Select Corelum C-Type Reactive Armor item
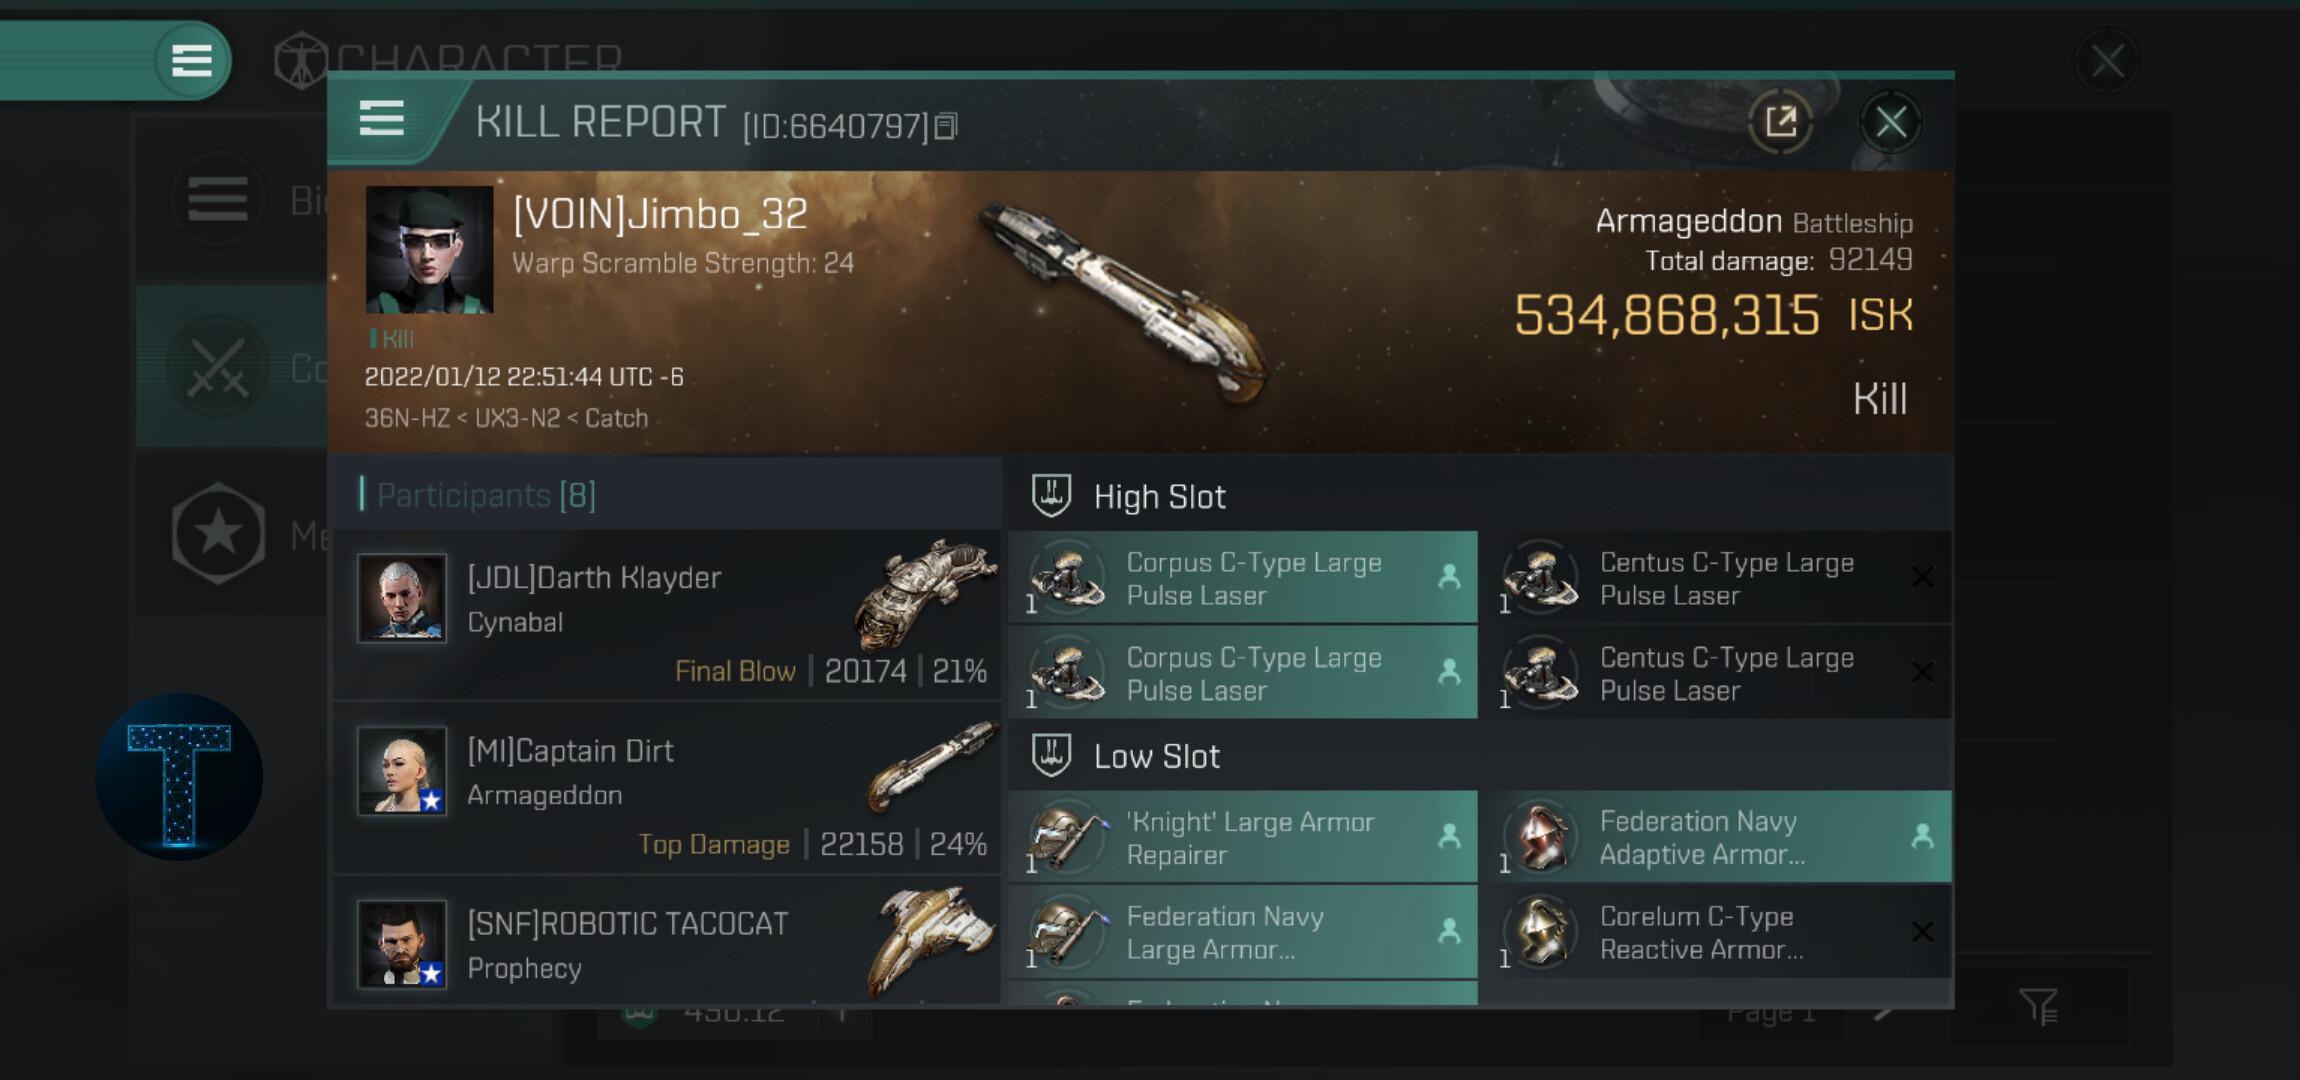This screenshot has width=2300, height=1080. tap(1717, 932)
